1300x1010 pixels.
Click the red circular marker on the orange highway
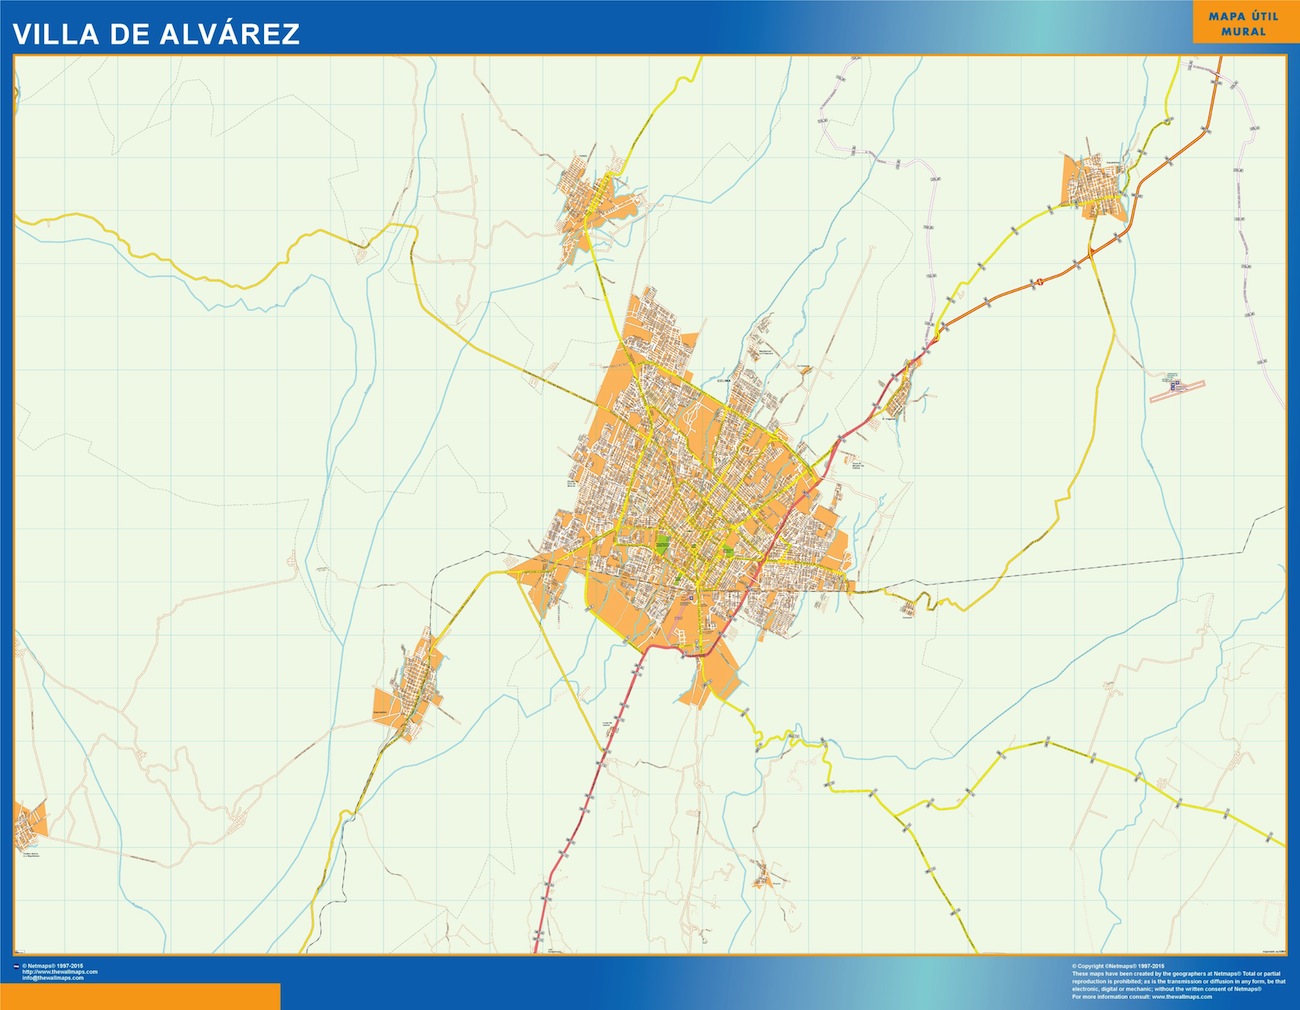(x=1039, y=282)
